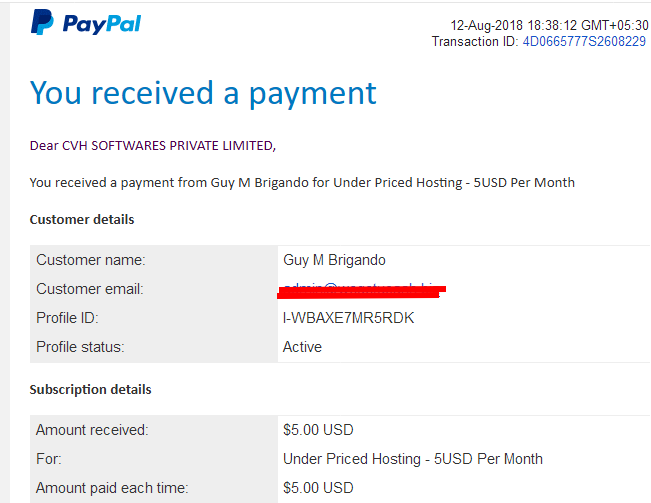Open the transaction ID 4D0665777S2608229 link
The height and width of the screenshot is (503, 651).
point(584,42)
